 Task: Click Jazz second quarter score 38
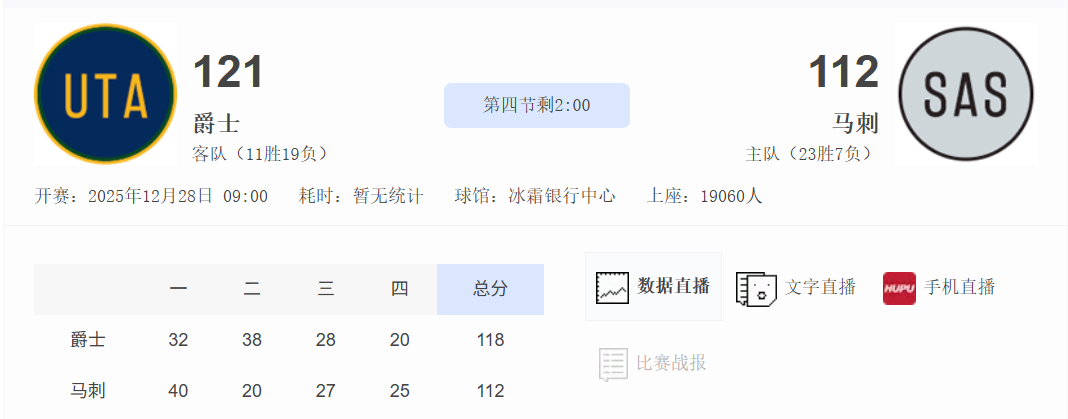[252, 340]
